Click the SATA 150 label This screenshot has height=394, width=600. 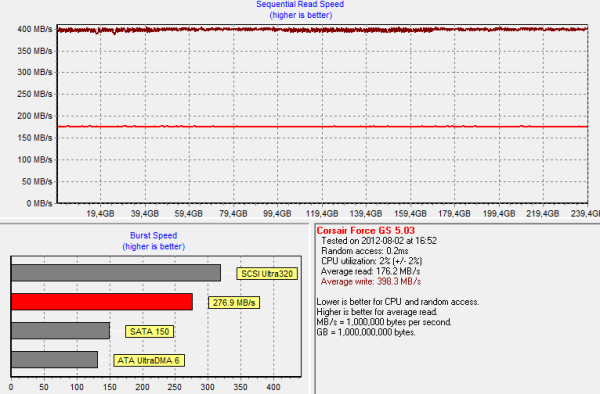[149, 332]
